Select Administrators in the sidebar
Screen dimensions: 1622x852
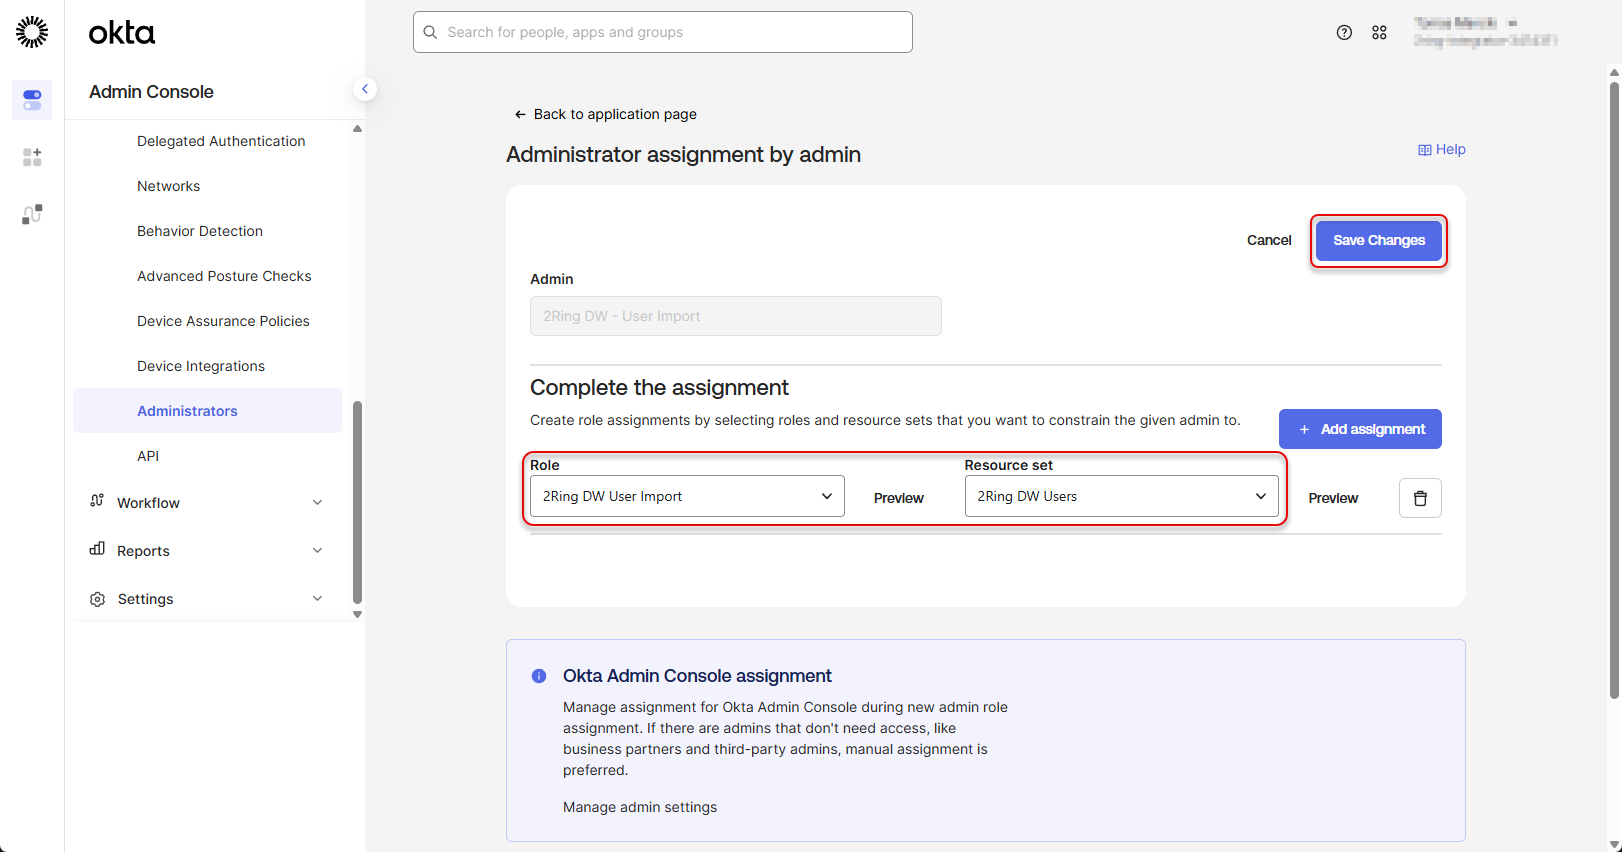tap(187, 411)
